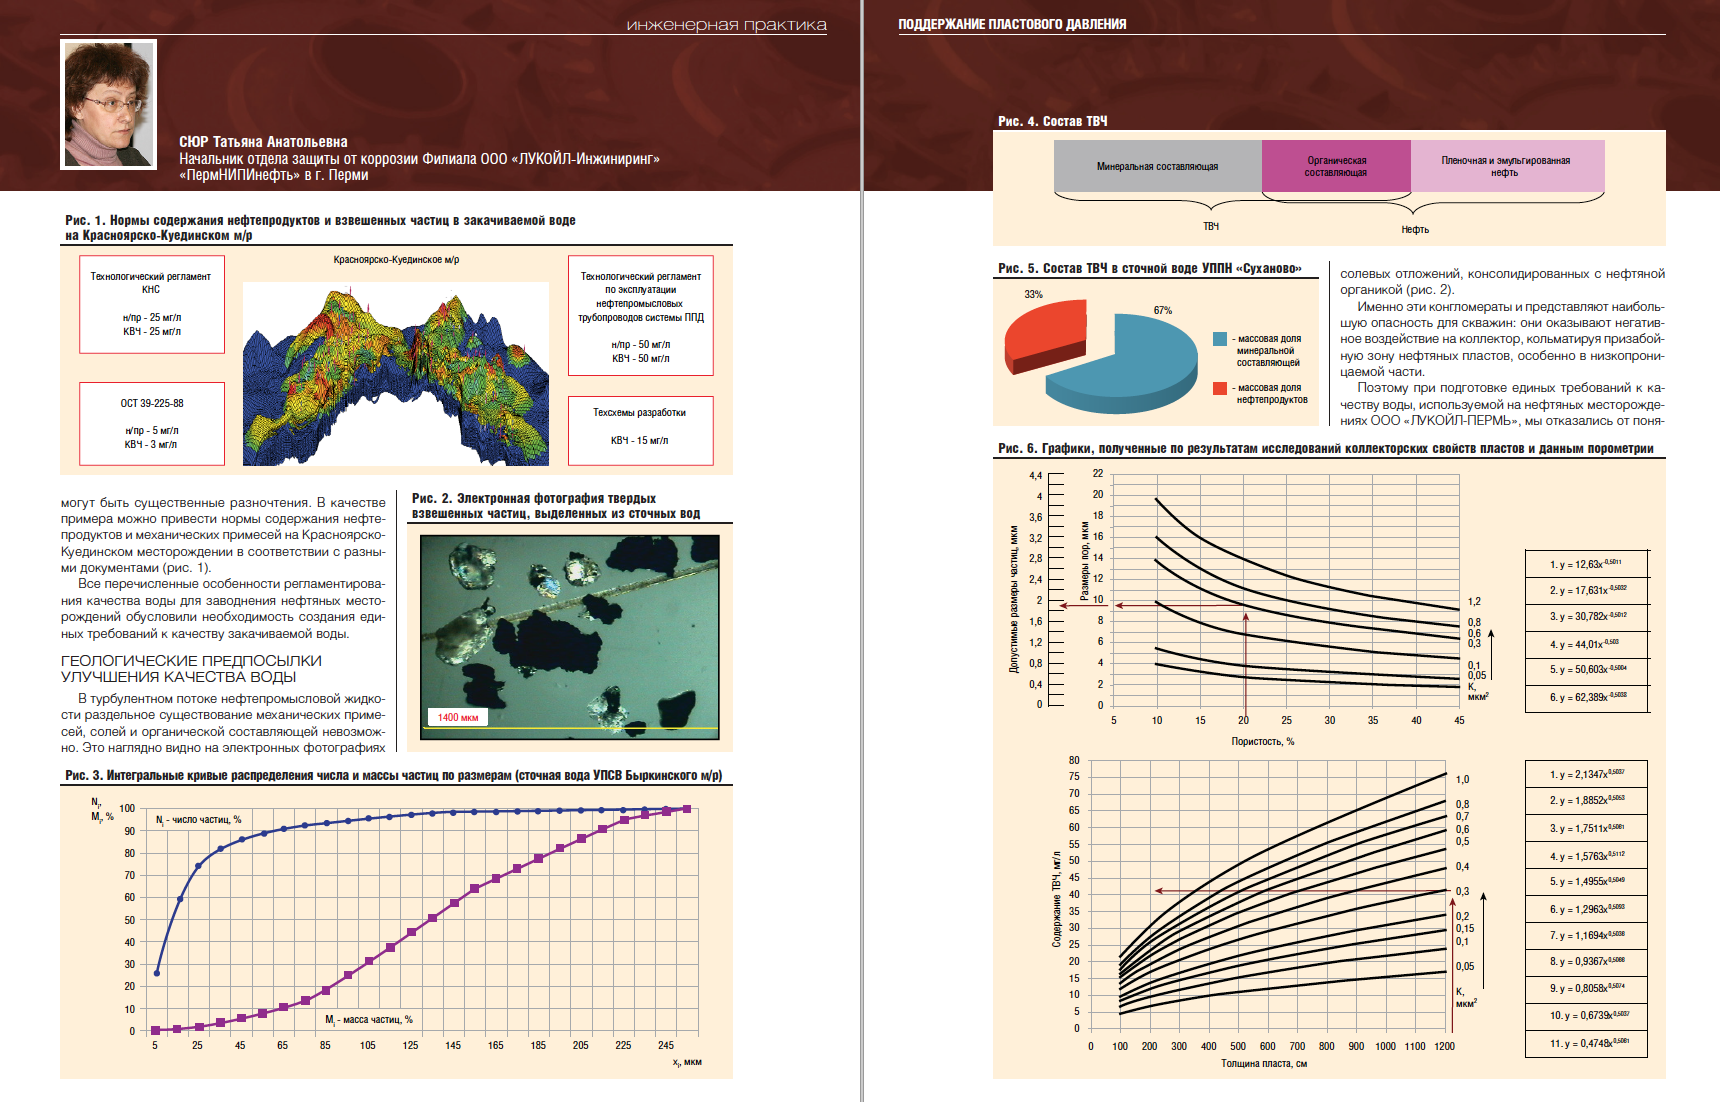Image resolution: width=1720 pixels, height=1102 pixels.
Task: Click the '1400 мкм' scale label
Action: 458,717
